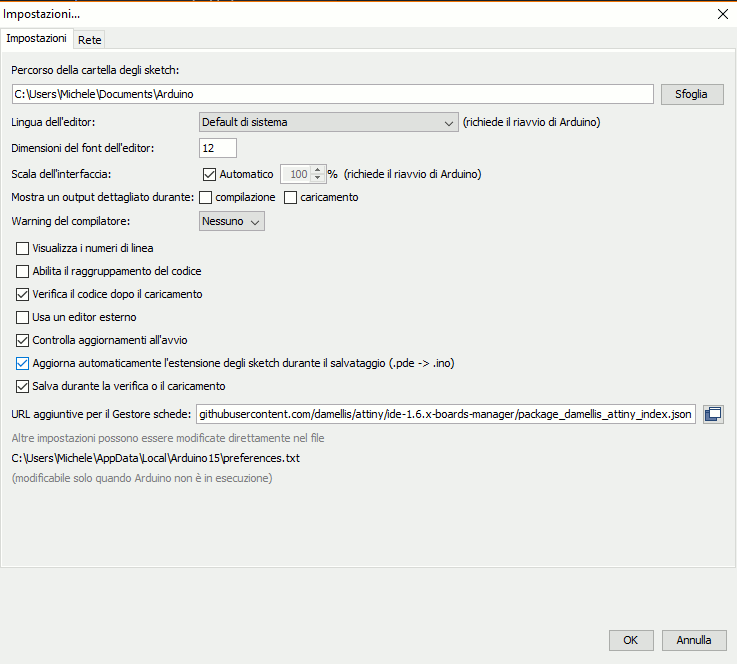Enable detailed output during caricamento

[x=291, y=197]
